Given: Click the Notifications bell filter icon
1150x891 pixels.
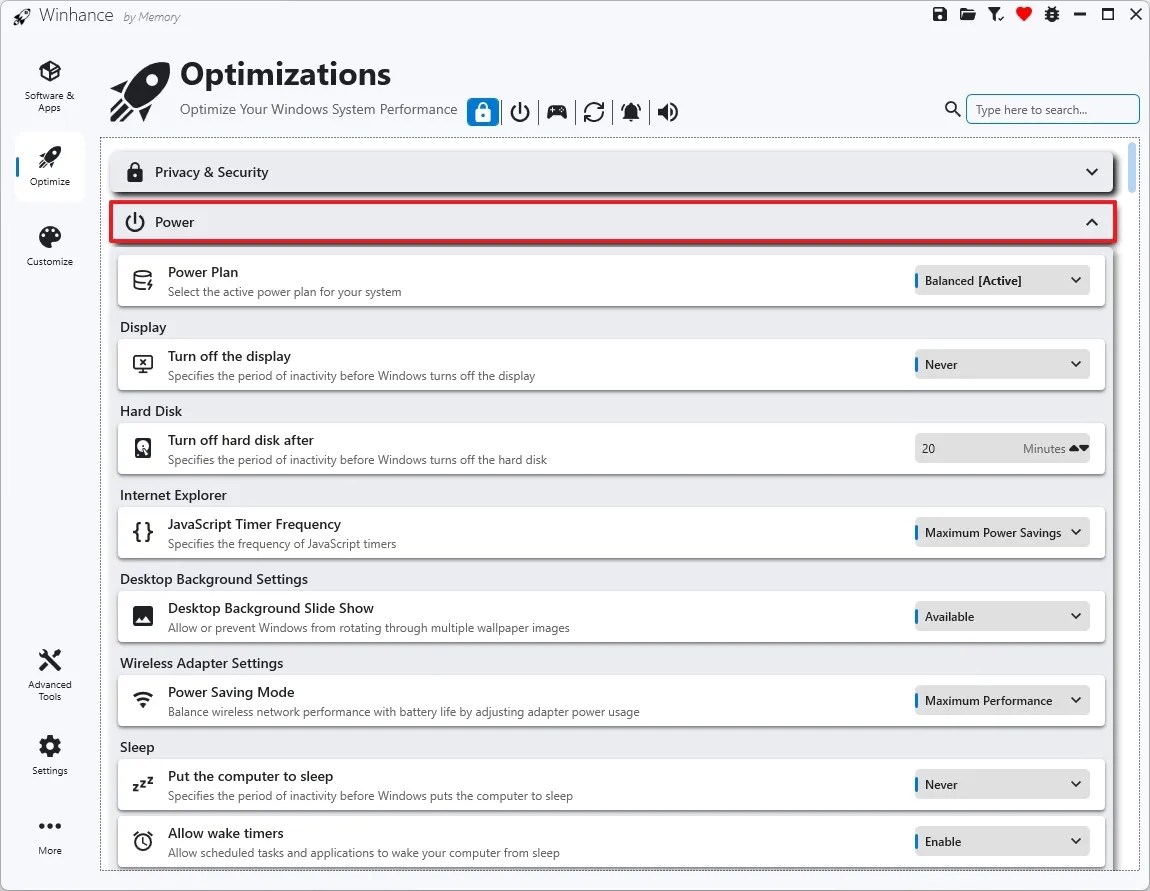Looking at the screenshot, I should [x=631, y=112].
